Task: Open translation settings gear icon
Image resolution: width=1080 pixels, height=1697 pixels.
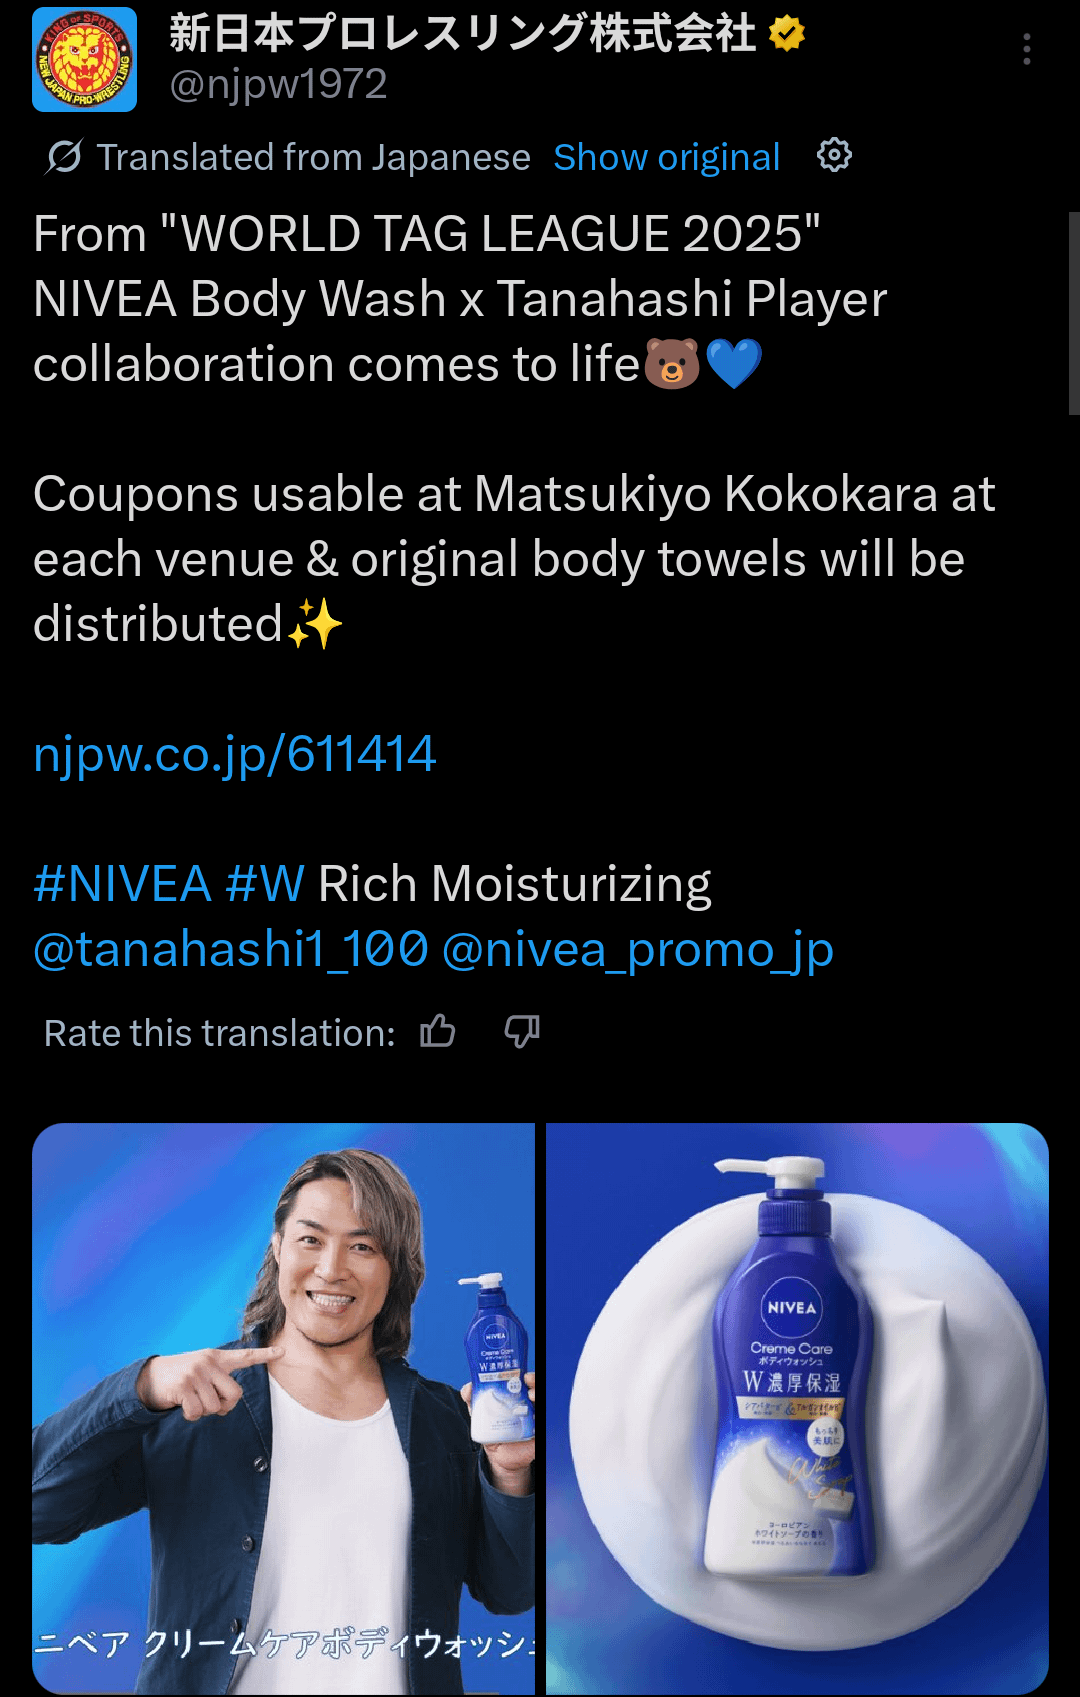Action: pos(834,155)
